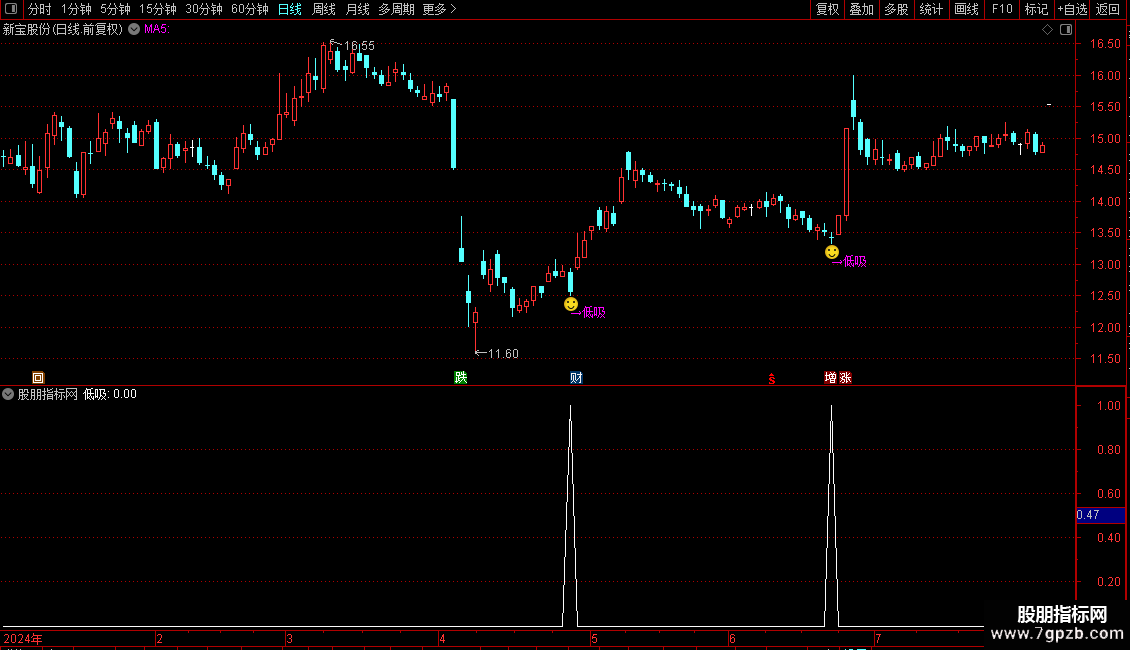Screen dimensions: 1130x650
Task: Open main chart indicator settings circle icon
Action: pos(134,30)
